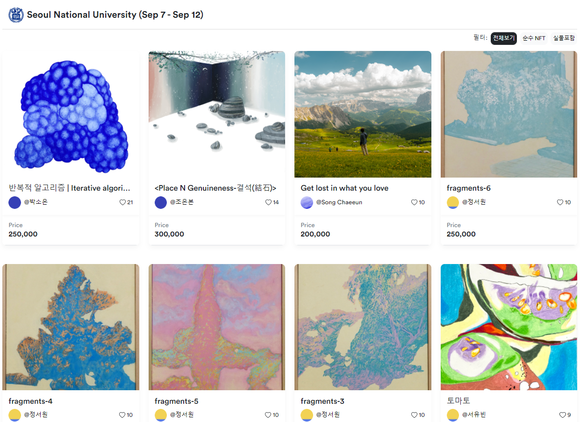Click the fragments-5 title

pyautogui.click(x=176, y=401)
